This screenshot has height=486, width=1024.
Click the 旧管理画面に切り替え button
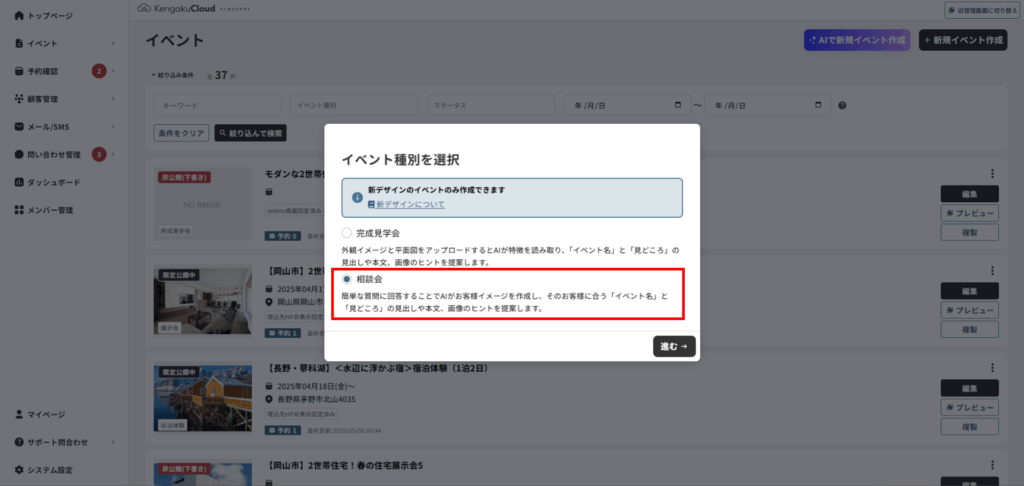coord(982,10)
